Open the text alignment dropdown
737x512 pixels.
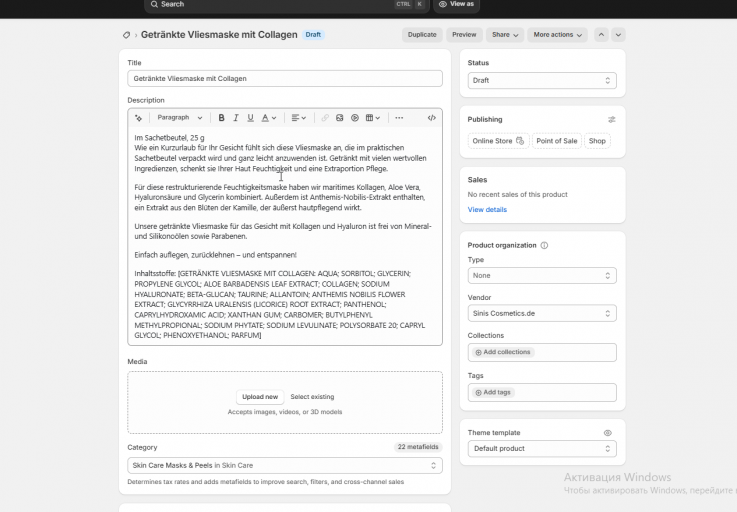coord(298,118)
